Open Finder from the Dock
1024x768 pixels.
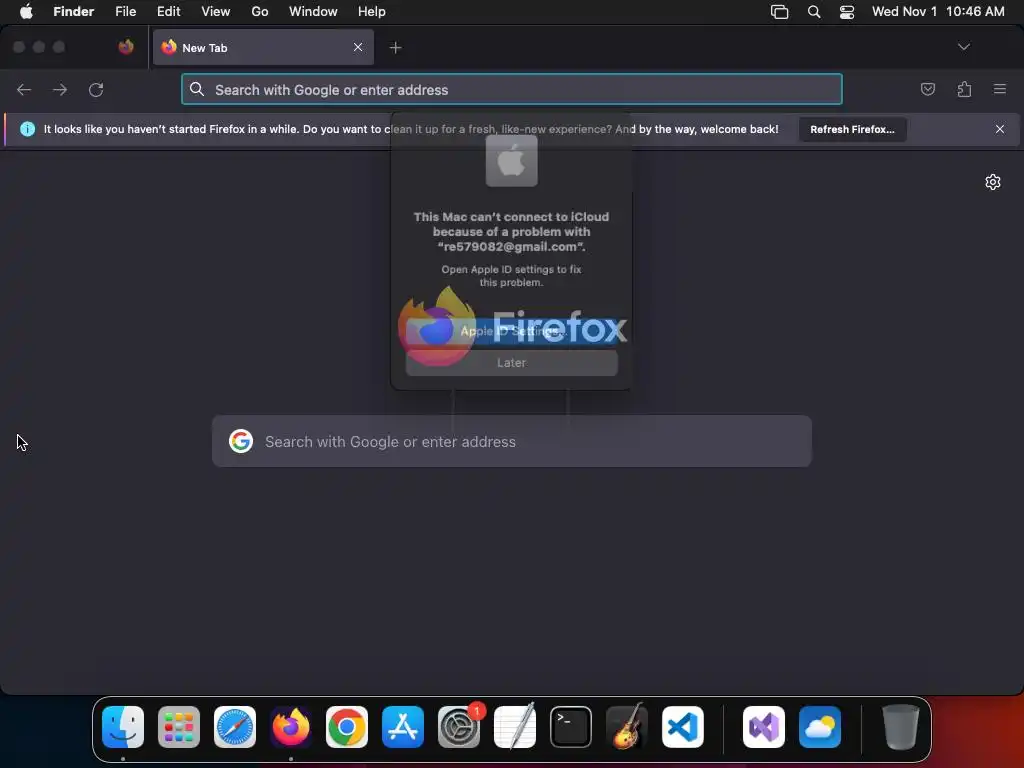123,727
